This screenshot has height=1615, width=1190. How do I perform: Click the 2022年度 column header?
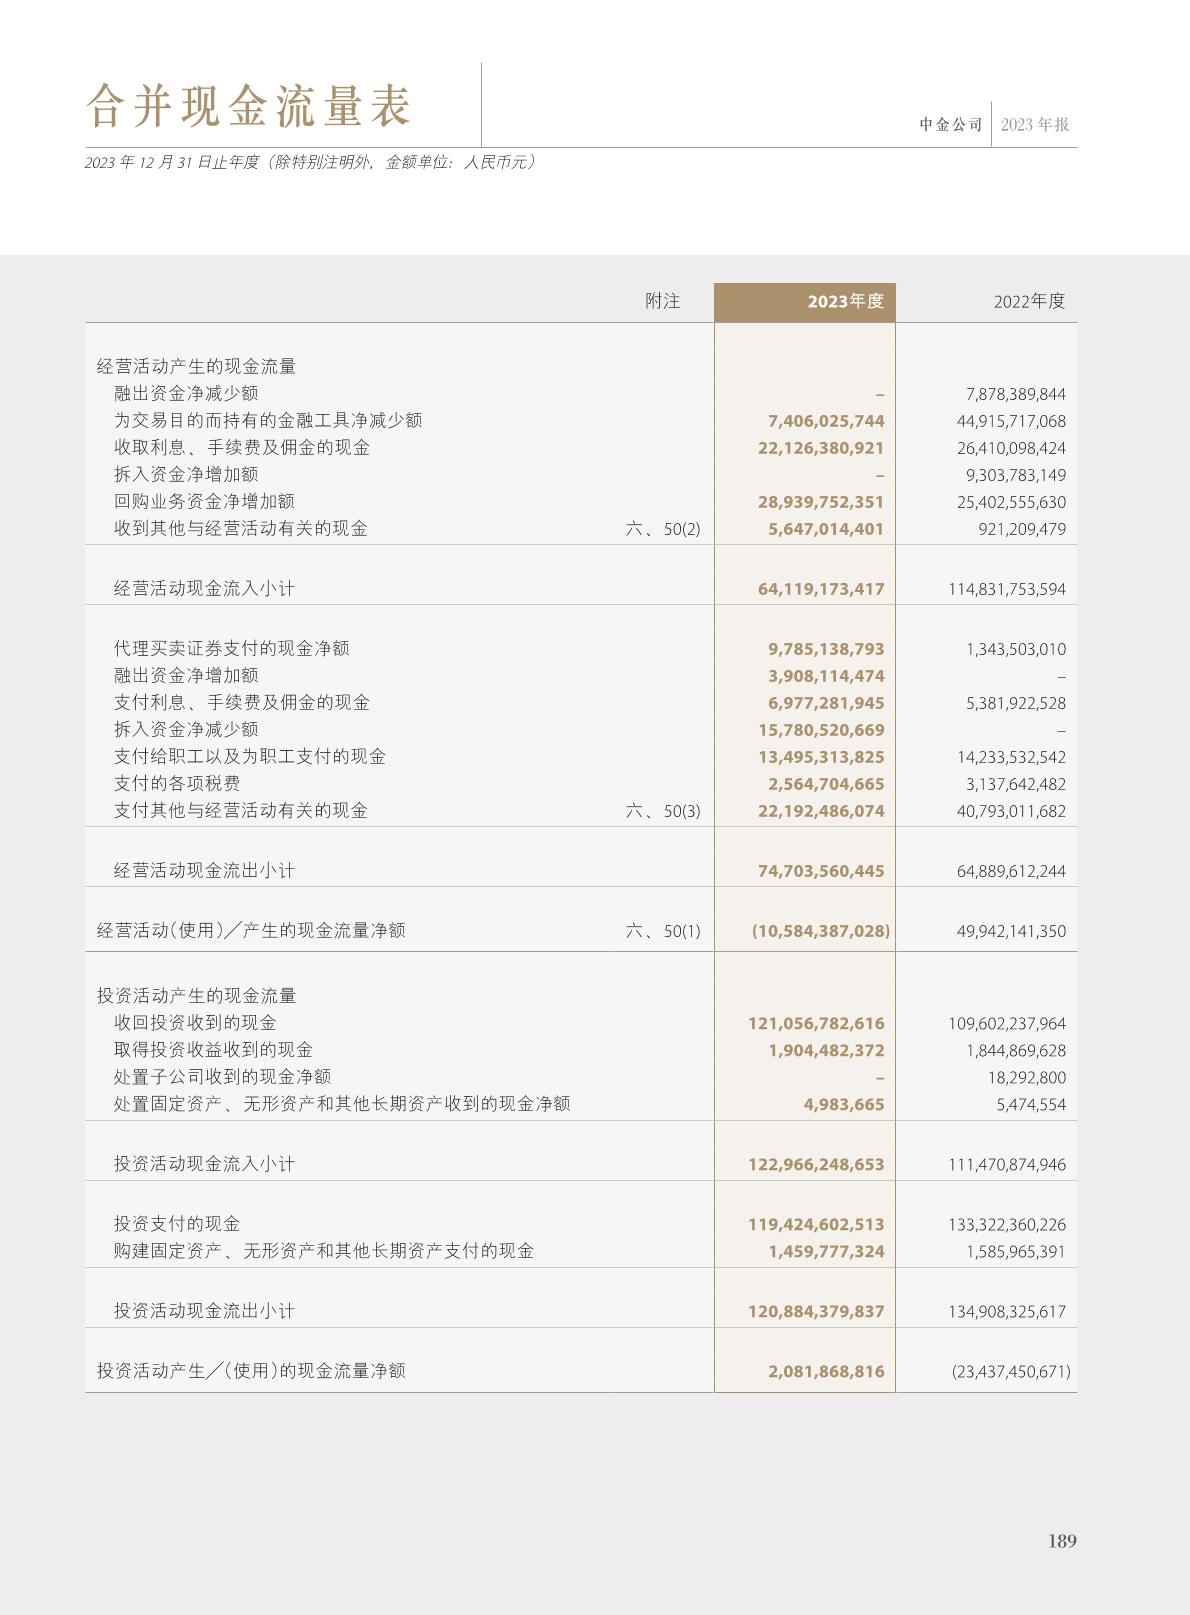click(x=1029, y=301)
